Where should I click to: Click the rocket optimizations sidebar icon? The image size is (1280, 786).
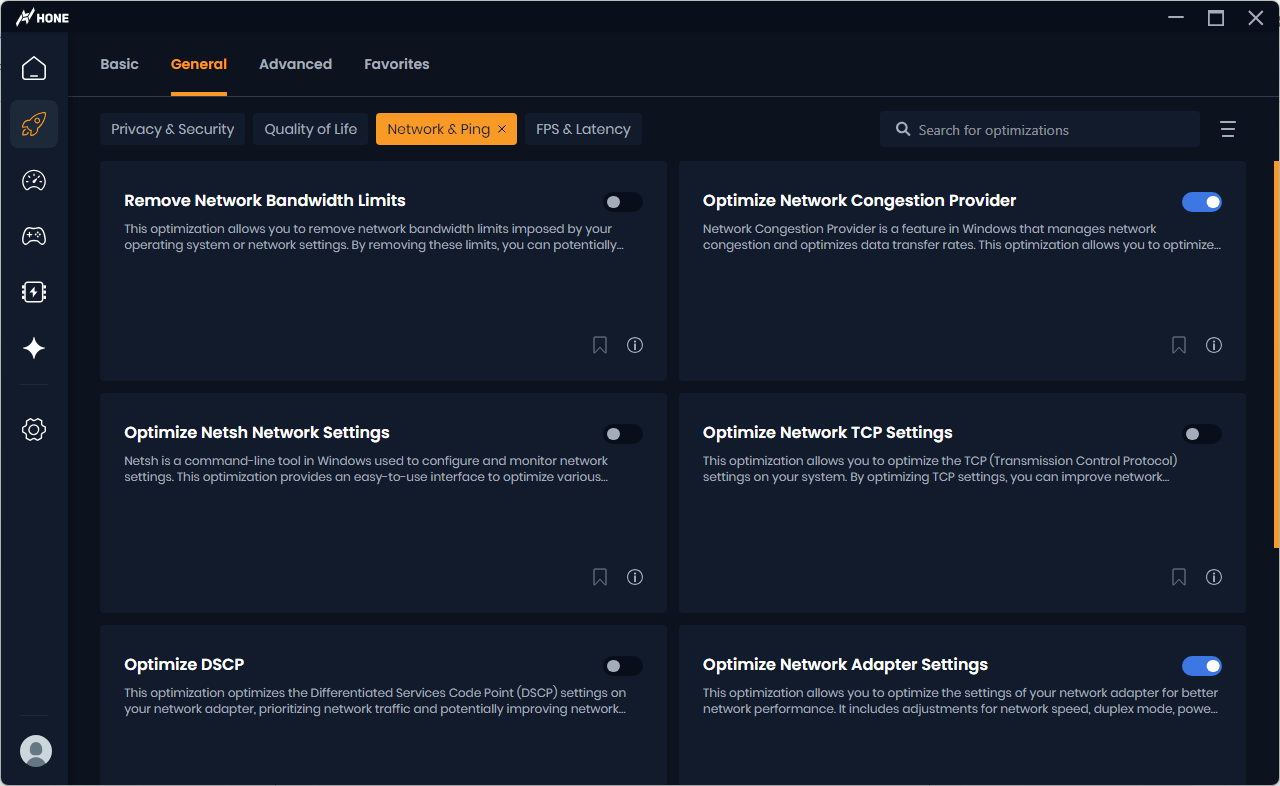(34, 125)
